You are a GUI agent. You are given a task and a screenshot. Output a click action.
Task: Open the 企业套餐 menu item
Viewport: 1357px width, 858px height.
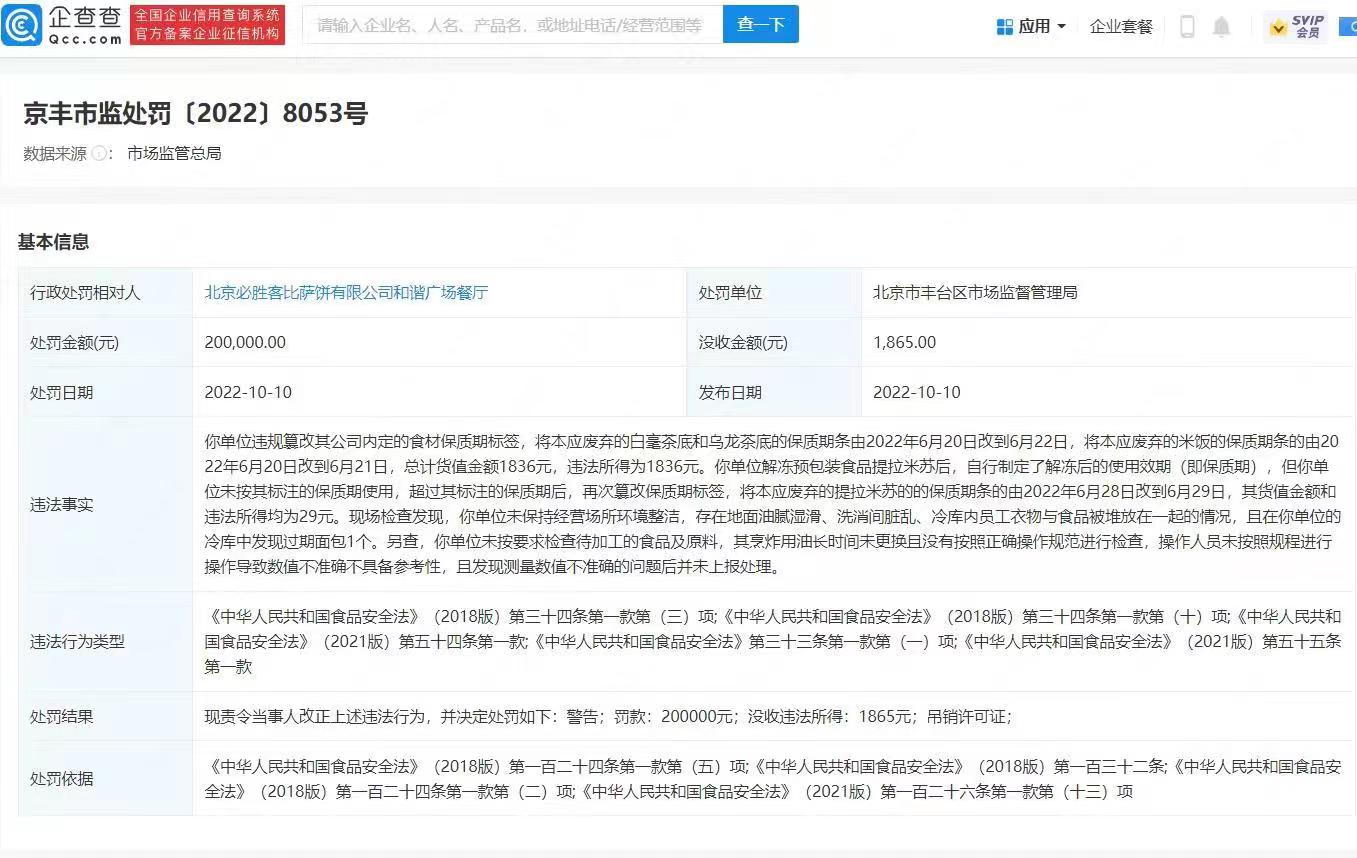click(1121, 27)
